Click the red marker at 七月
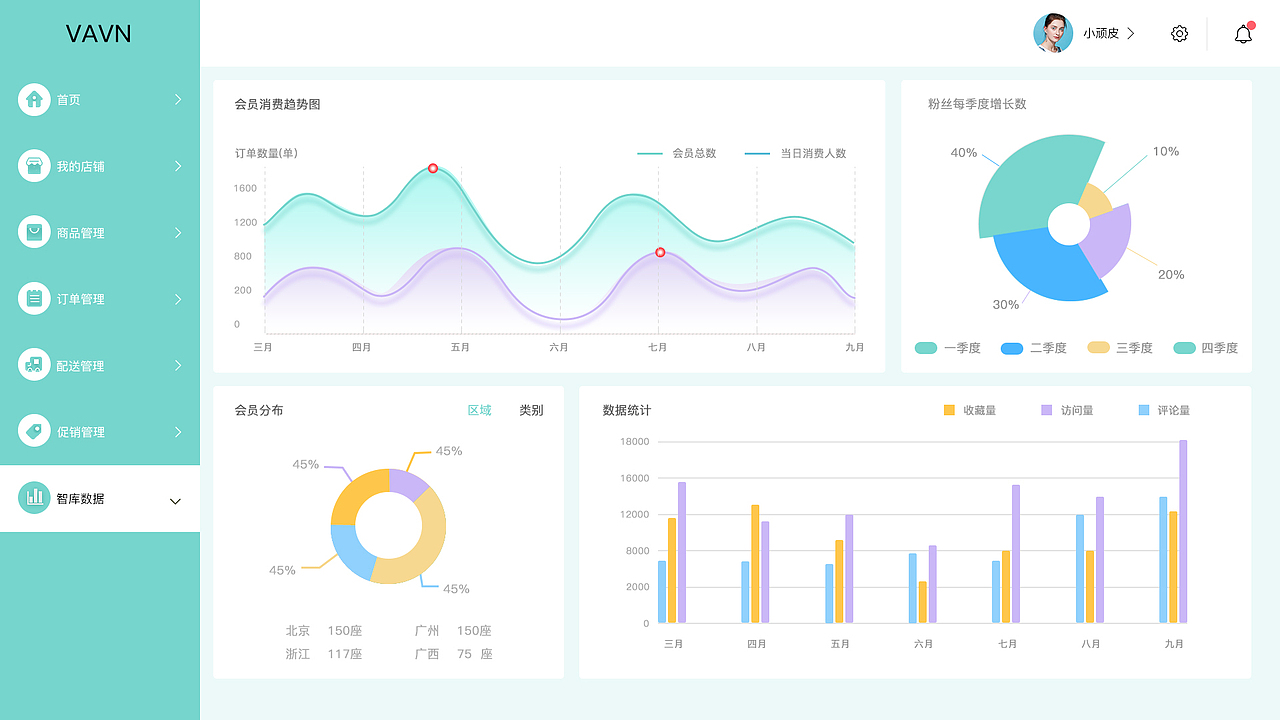The width and height of the screenshot is (1280, 720). pos(660,252)
